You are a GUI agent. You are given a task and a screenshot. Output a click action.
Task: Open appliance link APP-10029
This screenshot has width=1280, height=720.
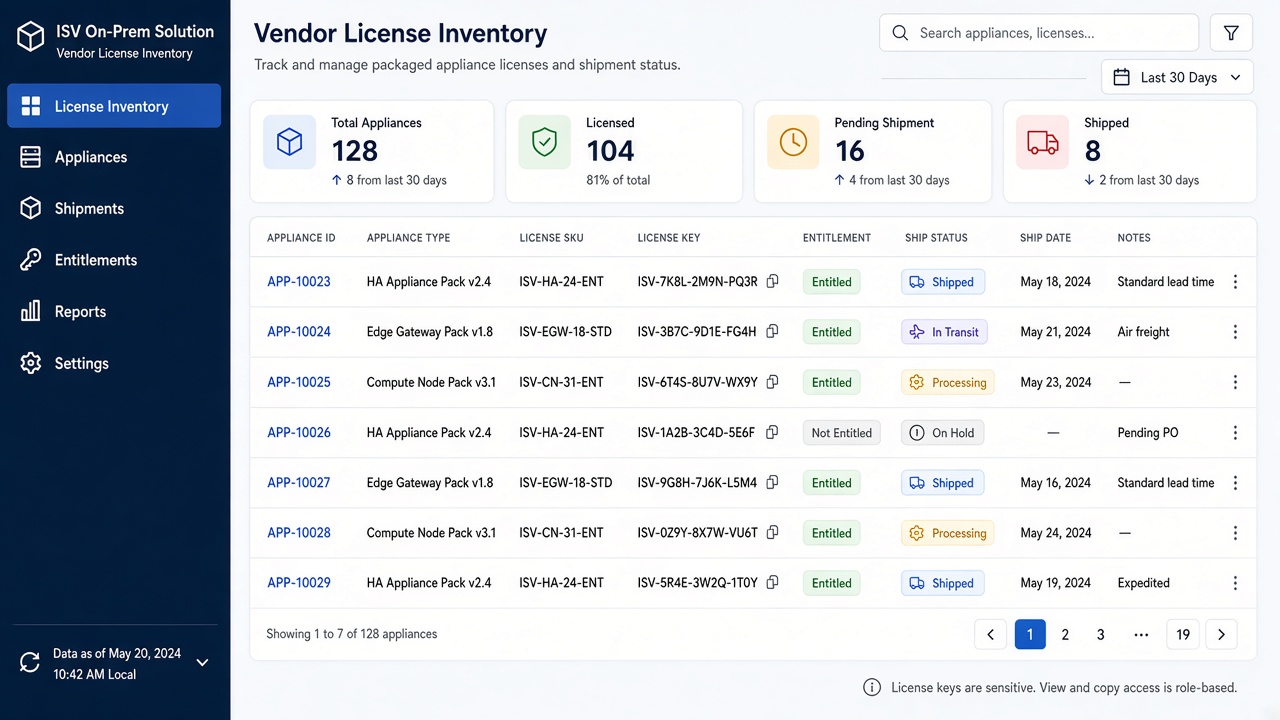pos(299,583)
